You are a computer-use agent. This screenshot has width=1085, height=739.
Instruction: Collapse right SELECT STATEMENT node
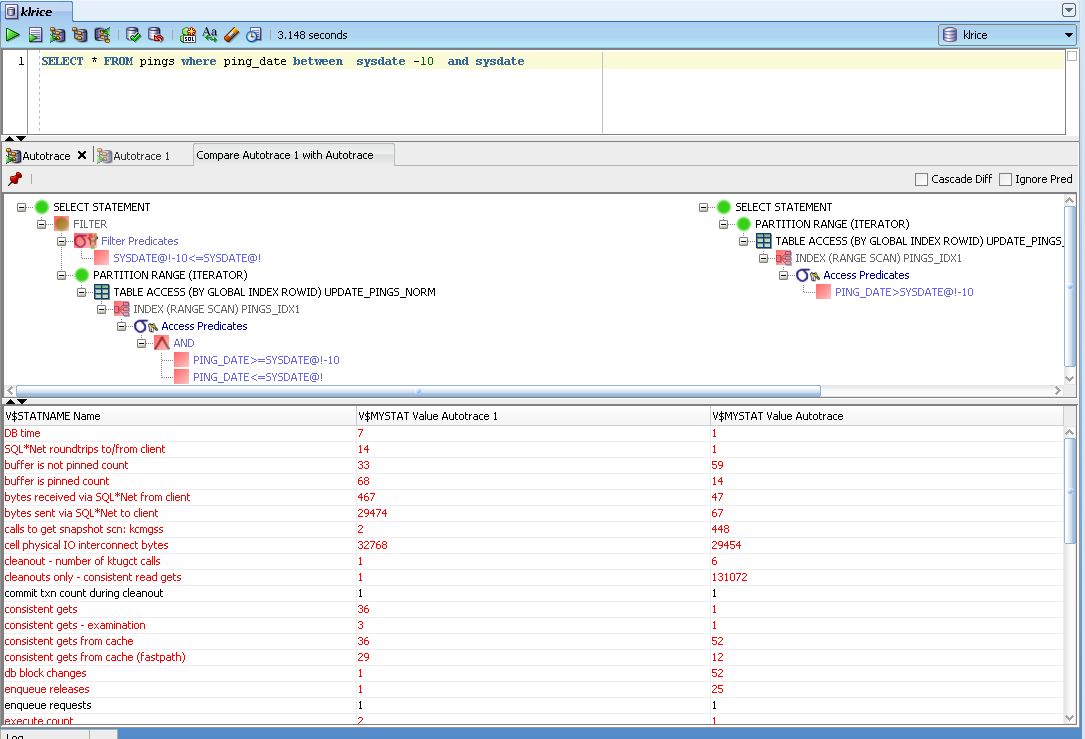704,207
